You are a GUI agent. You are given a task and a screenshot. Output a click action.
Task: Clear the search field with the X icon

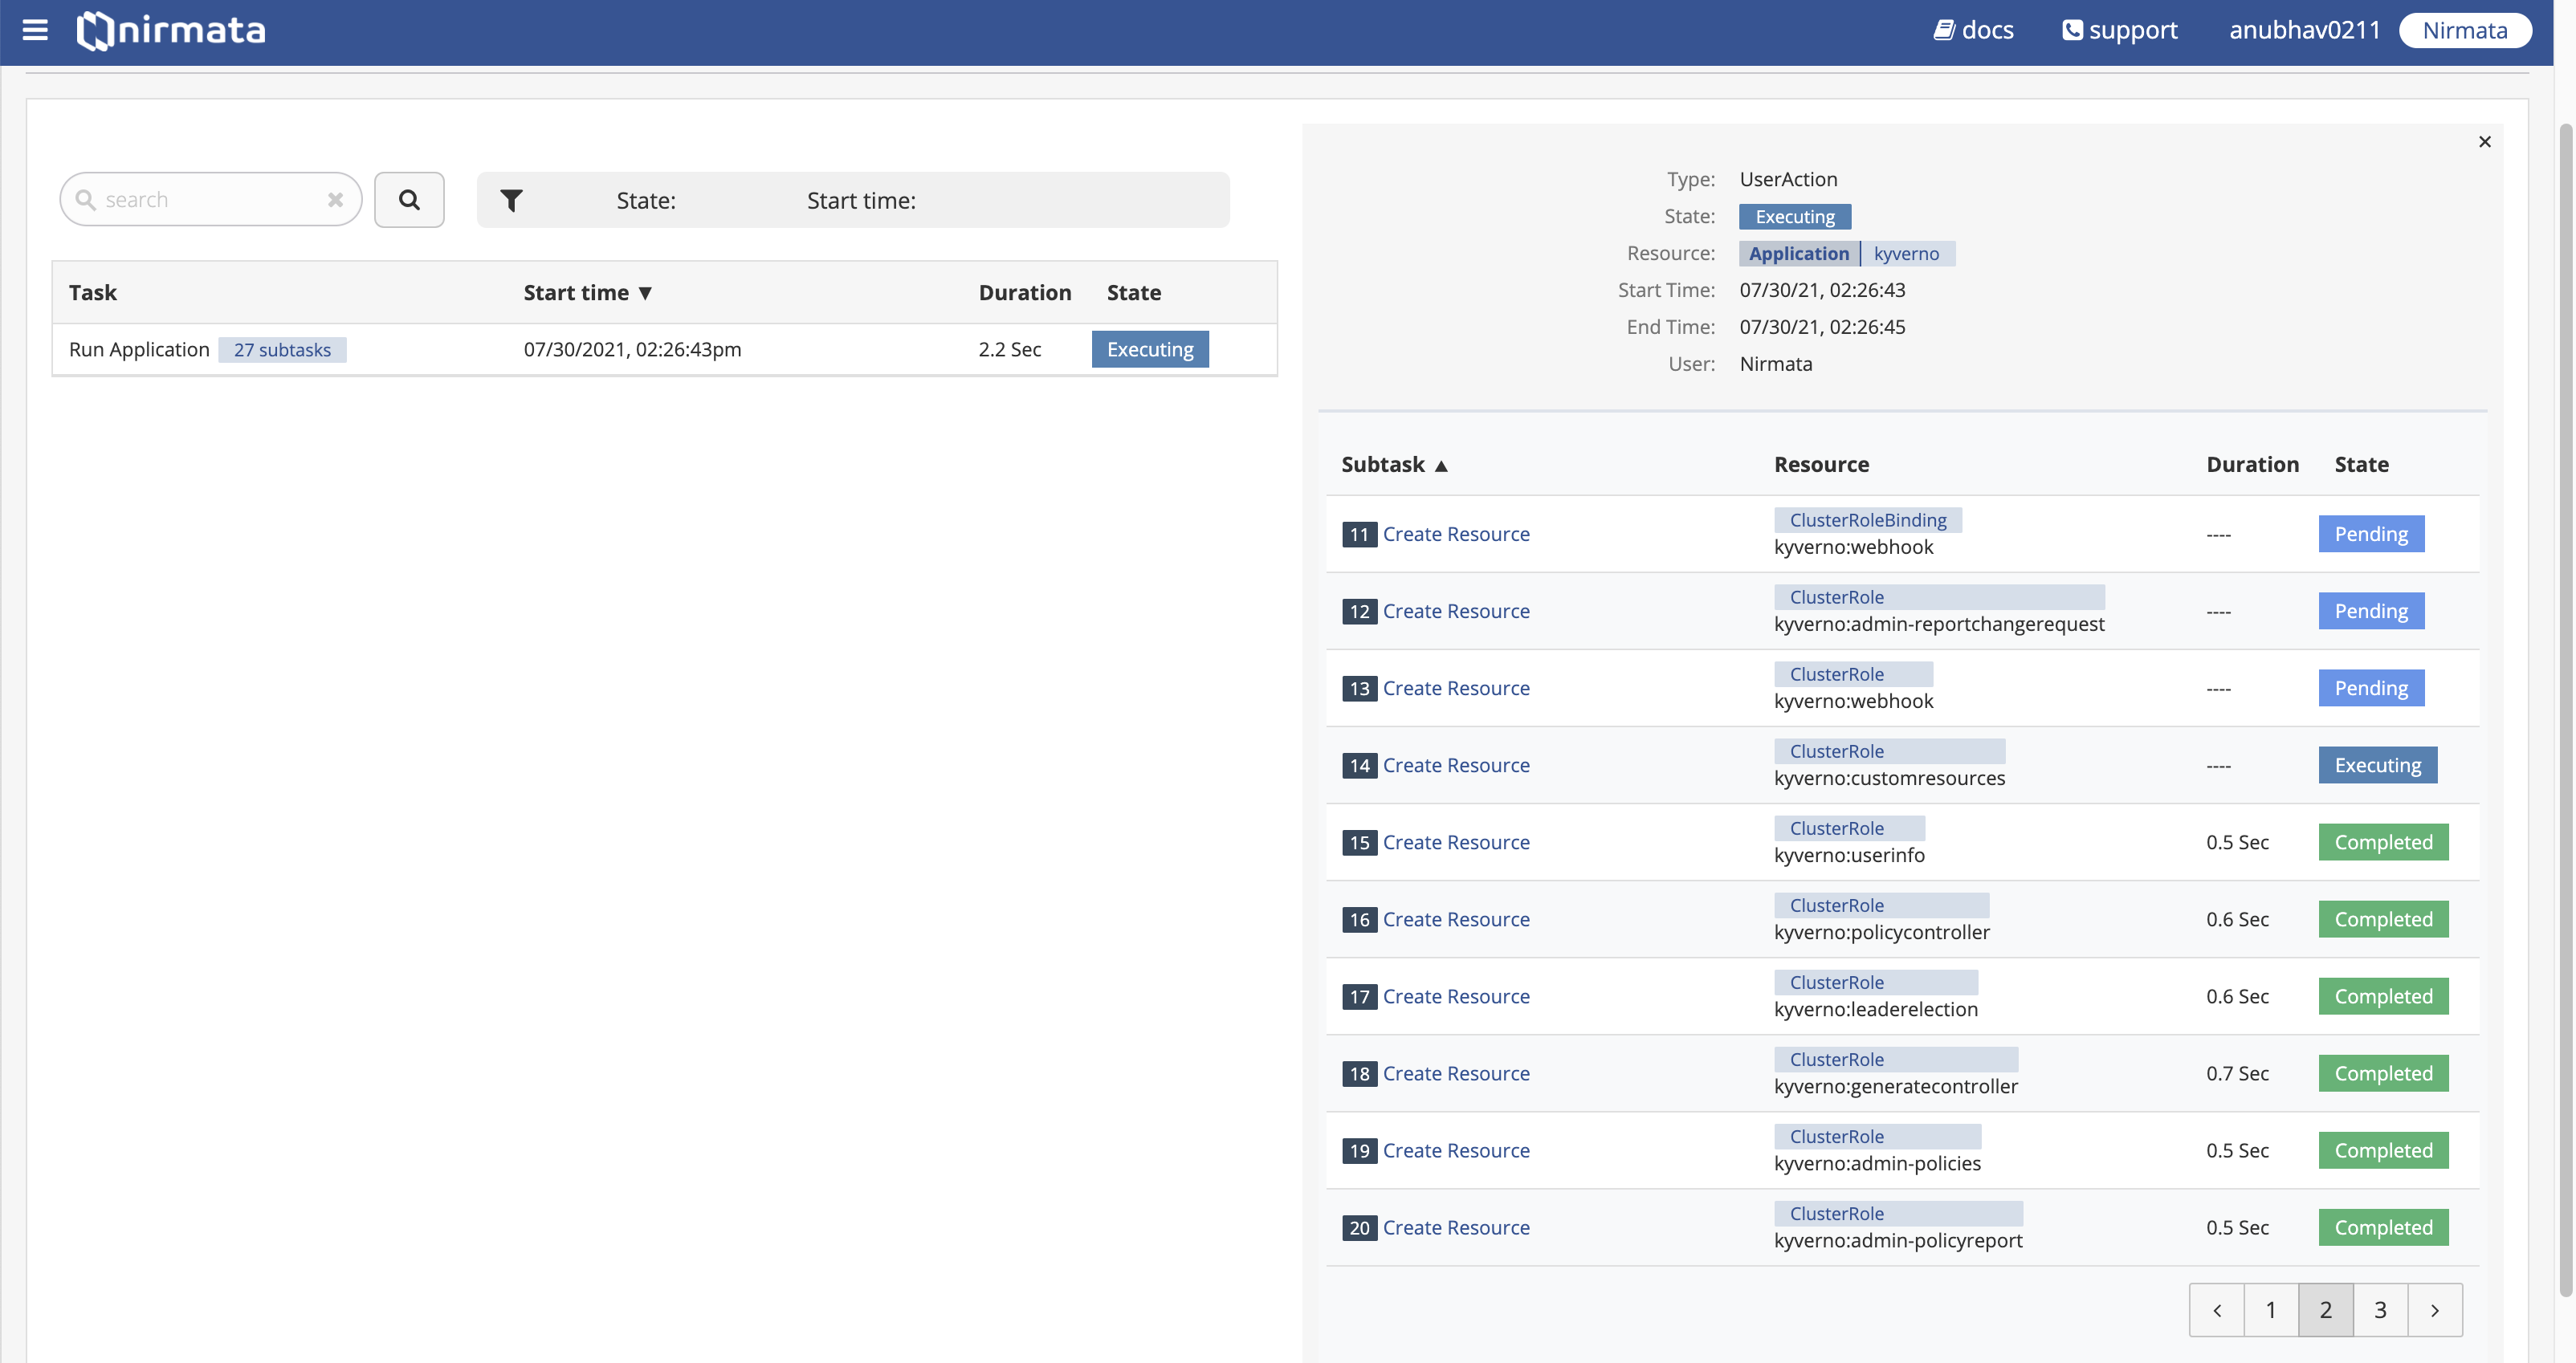tap(335, 200)
